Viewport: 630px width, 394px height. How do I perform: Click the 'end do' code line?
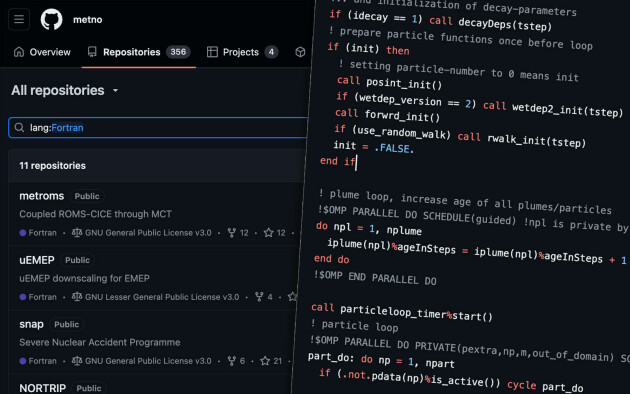(x=331, y=259)
